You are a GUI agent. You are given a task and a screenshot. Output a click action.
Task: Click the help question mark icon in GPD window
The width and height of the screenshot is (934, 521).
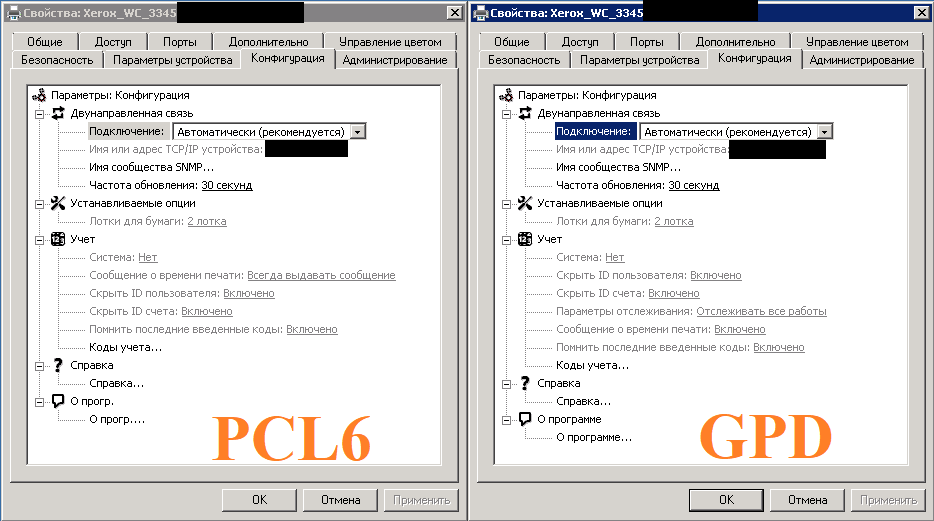[x=525, y=383]
